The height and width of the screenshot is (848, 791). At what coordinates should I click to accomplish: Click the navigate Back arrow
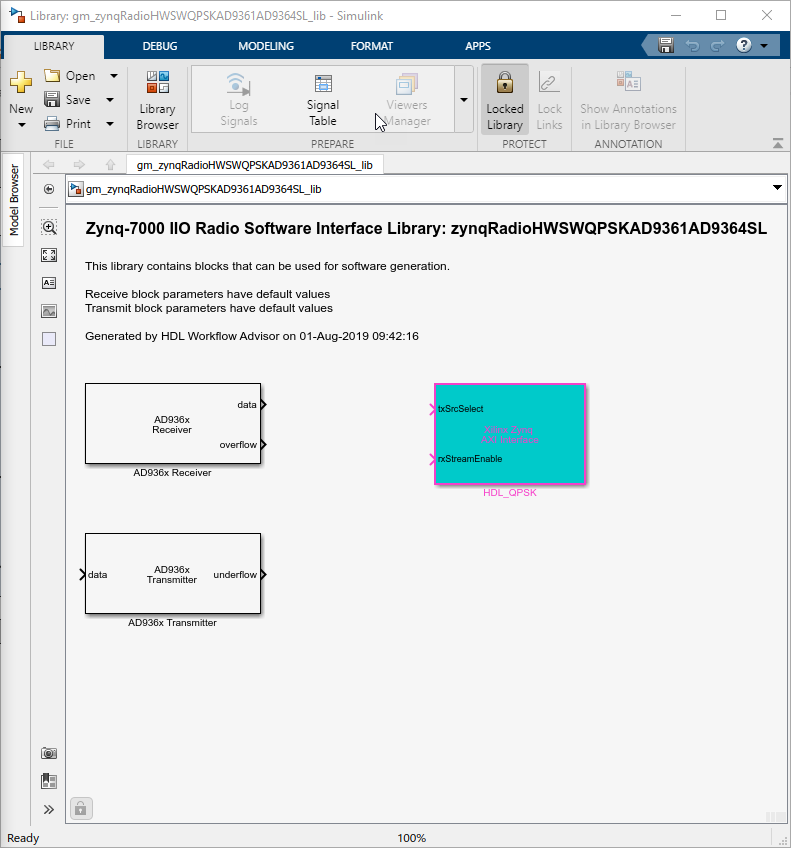coord(49,164)
